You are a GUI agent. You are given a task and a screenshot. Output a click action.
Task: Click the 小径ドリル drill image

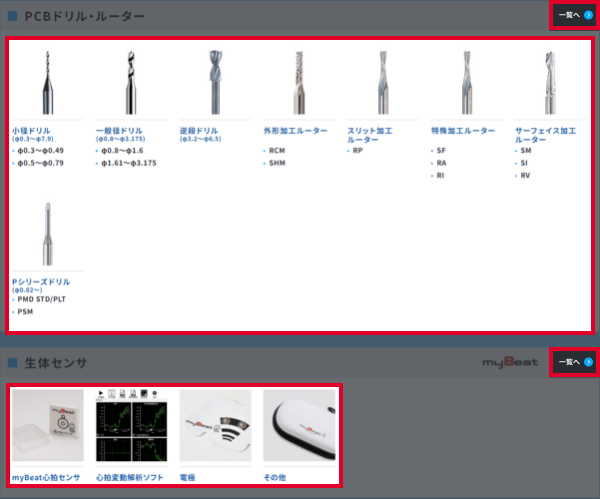click(47, 84)
